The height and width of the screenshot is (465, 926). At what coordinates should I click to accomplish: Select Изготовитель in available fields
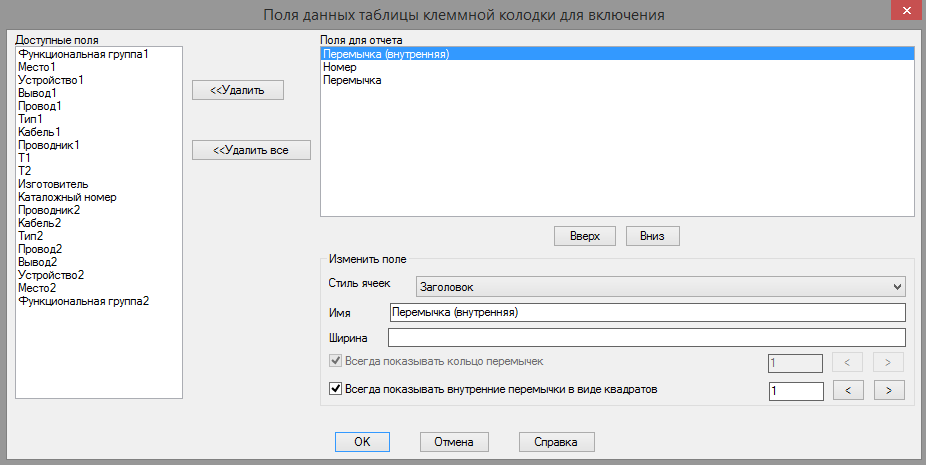click(x=99, y=184)
